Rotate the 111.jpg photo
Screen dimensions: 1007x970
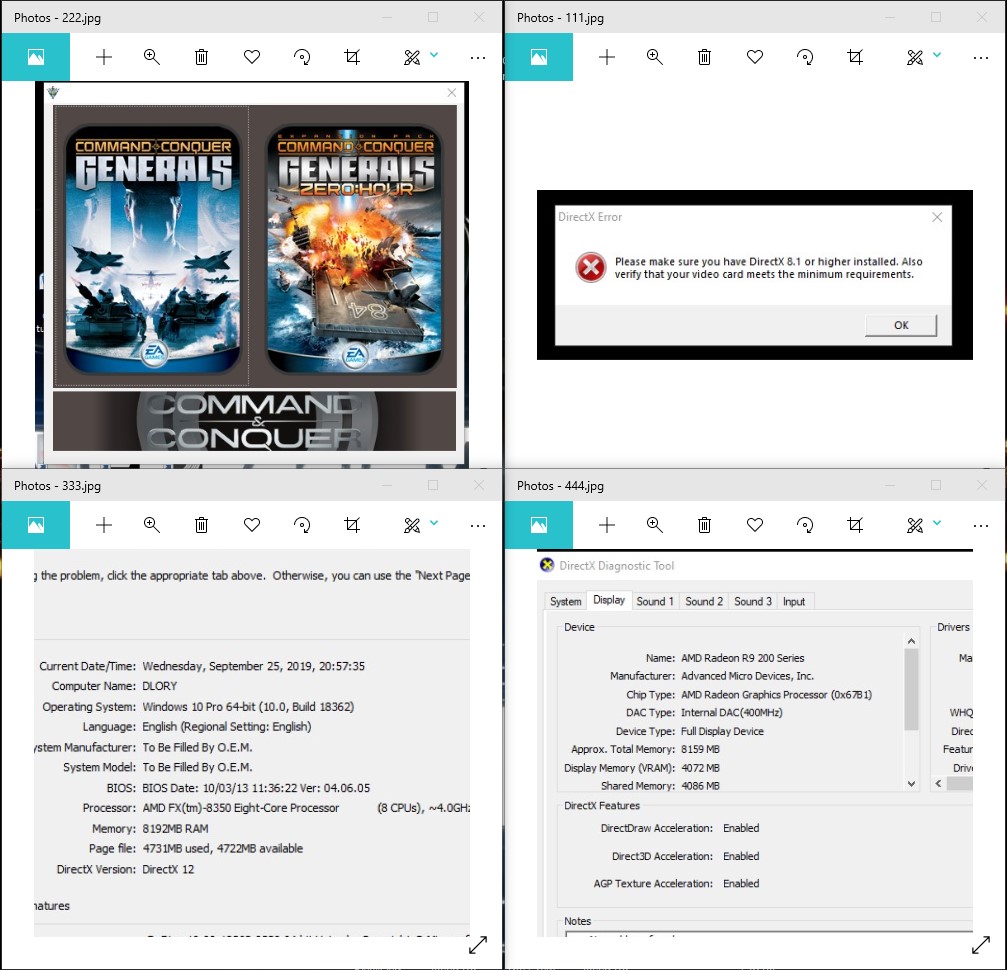(805, 57)
